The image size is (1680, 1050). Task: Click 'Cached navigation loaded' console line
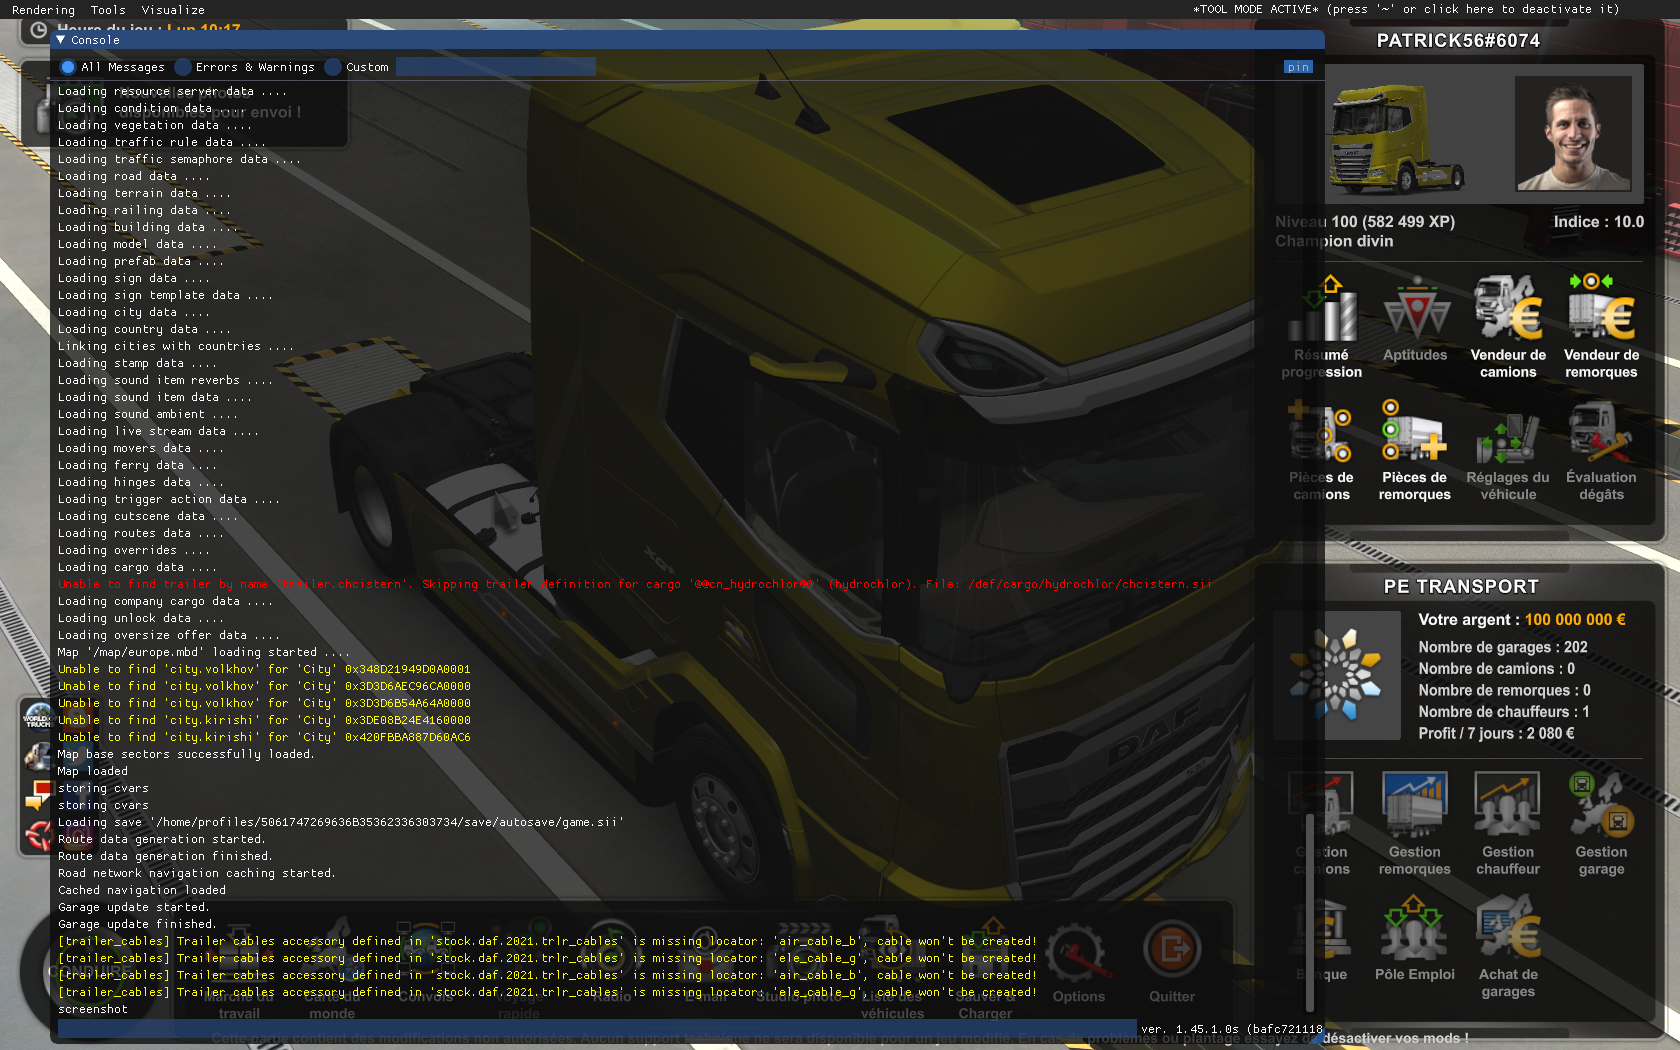[142, 890]
